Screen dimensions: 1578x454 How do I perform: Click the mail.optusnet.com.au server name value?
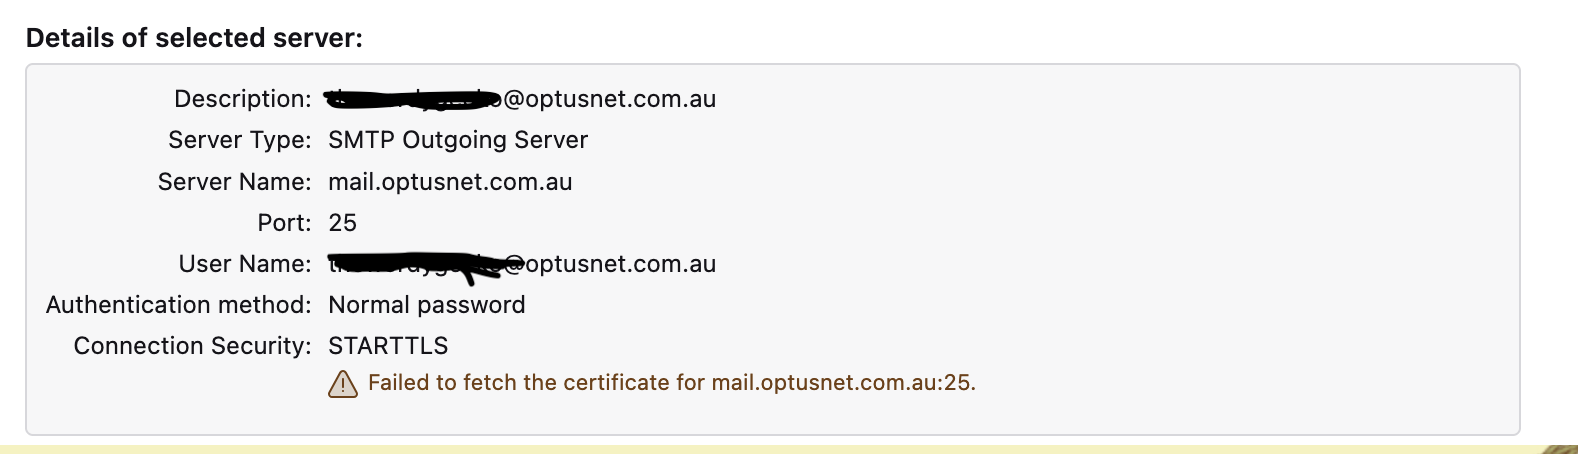tap(450, 182)
